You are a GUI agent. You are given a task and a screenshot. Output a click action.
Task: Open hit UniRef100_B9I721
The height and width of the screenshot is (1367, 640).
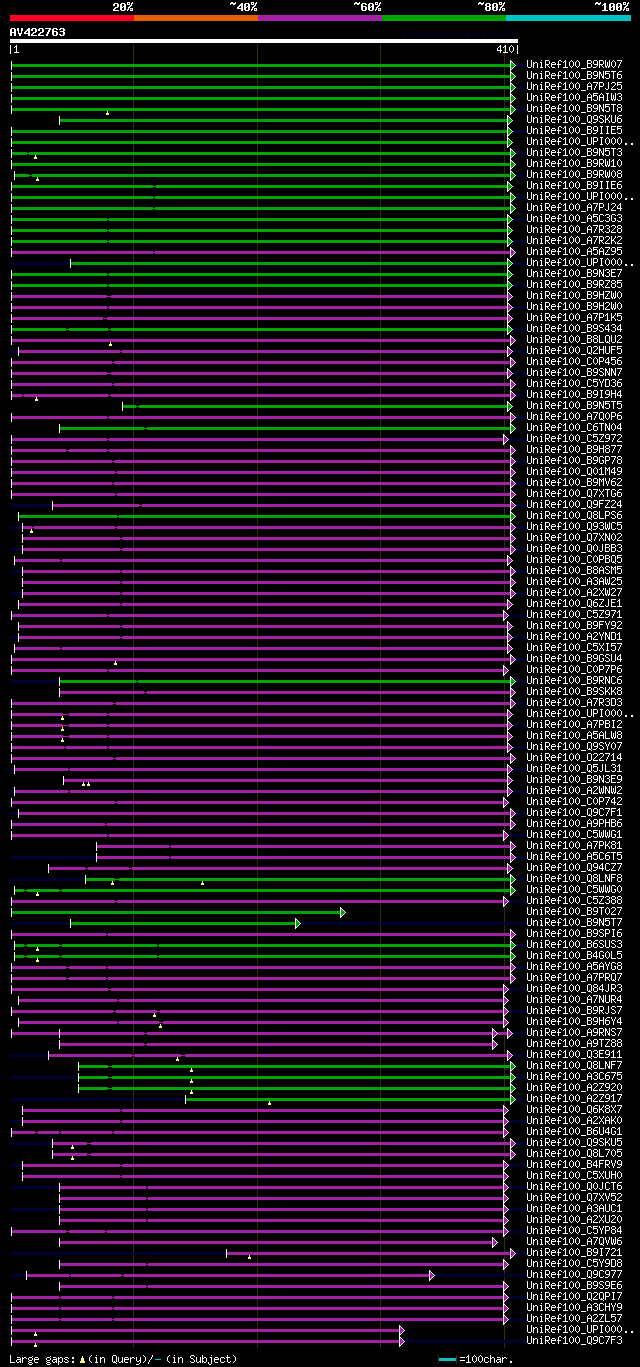pyautogui.click(x=574, y=1253)
